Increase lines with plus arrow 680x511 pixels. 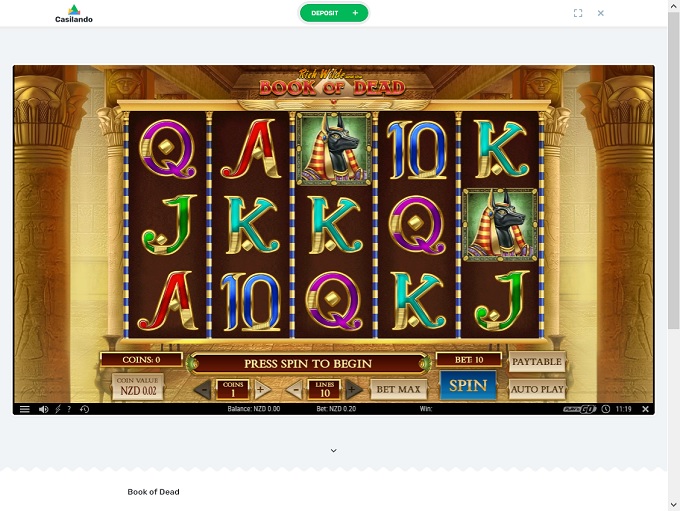(353, 390)
